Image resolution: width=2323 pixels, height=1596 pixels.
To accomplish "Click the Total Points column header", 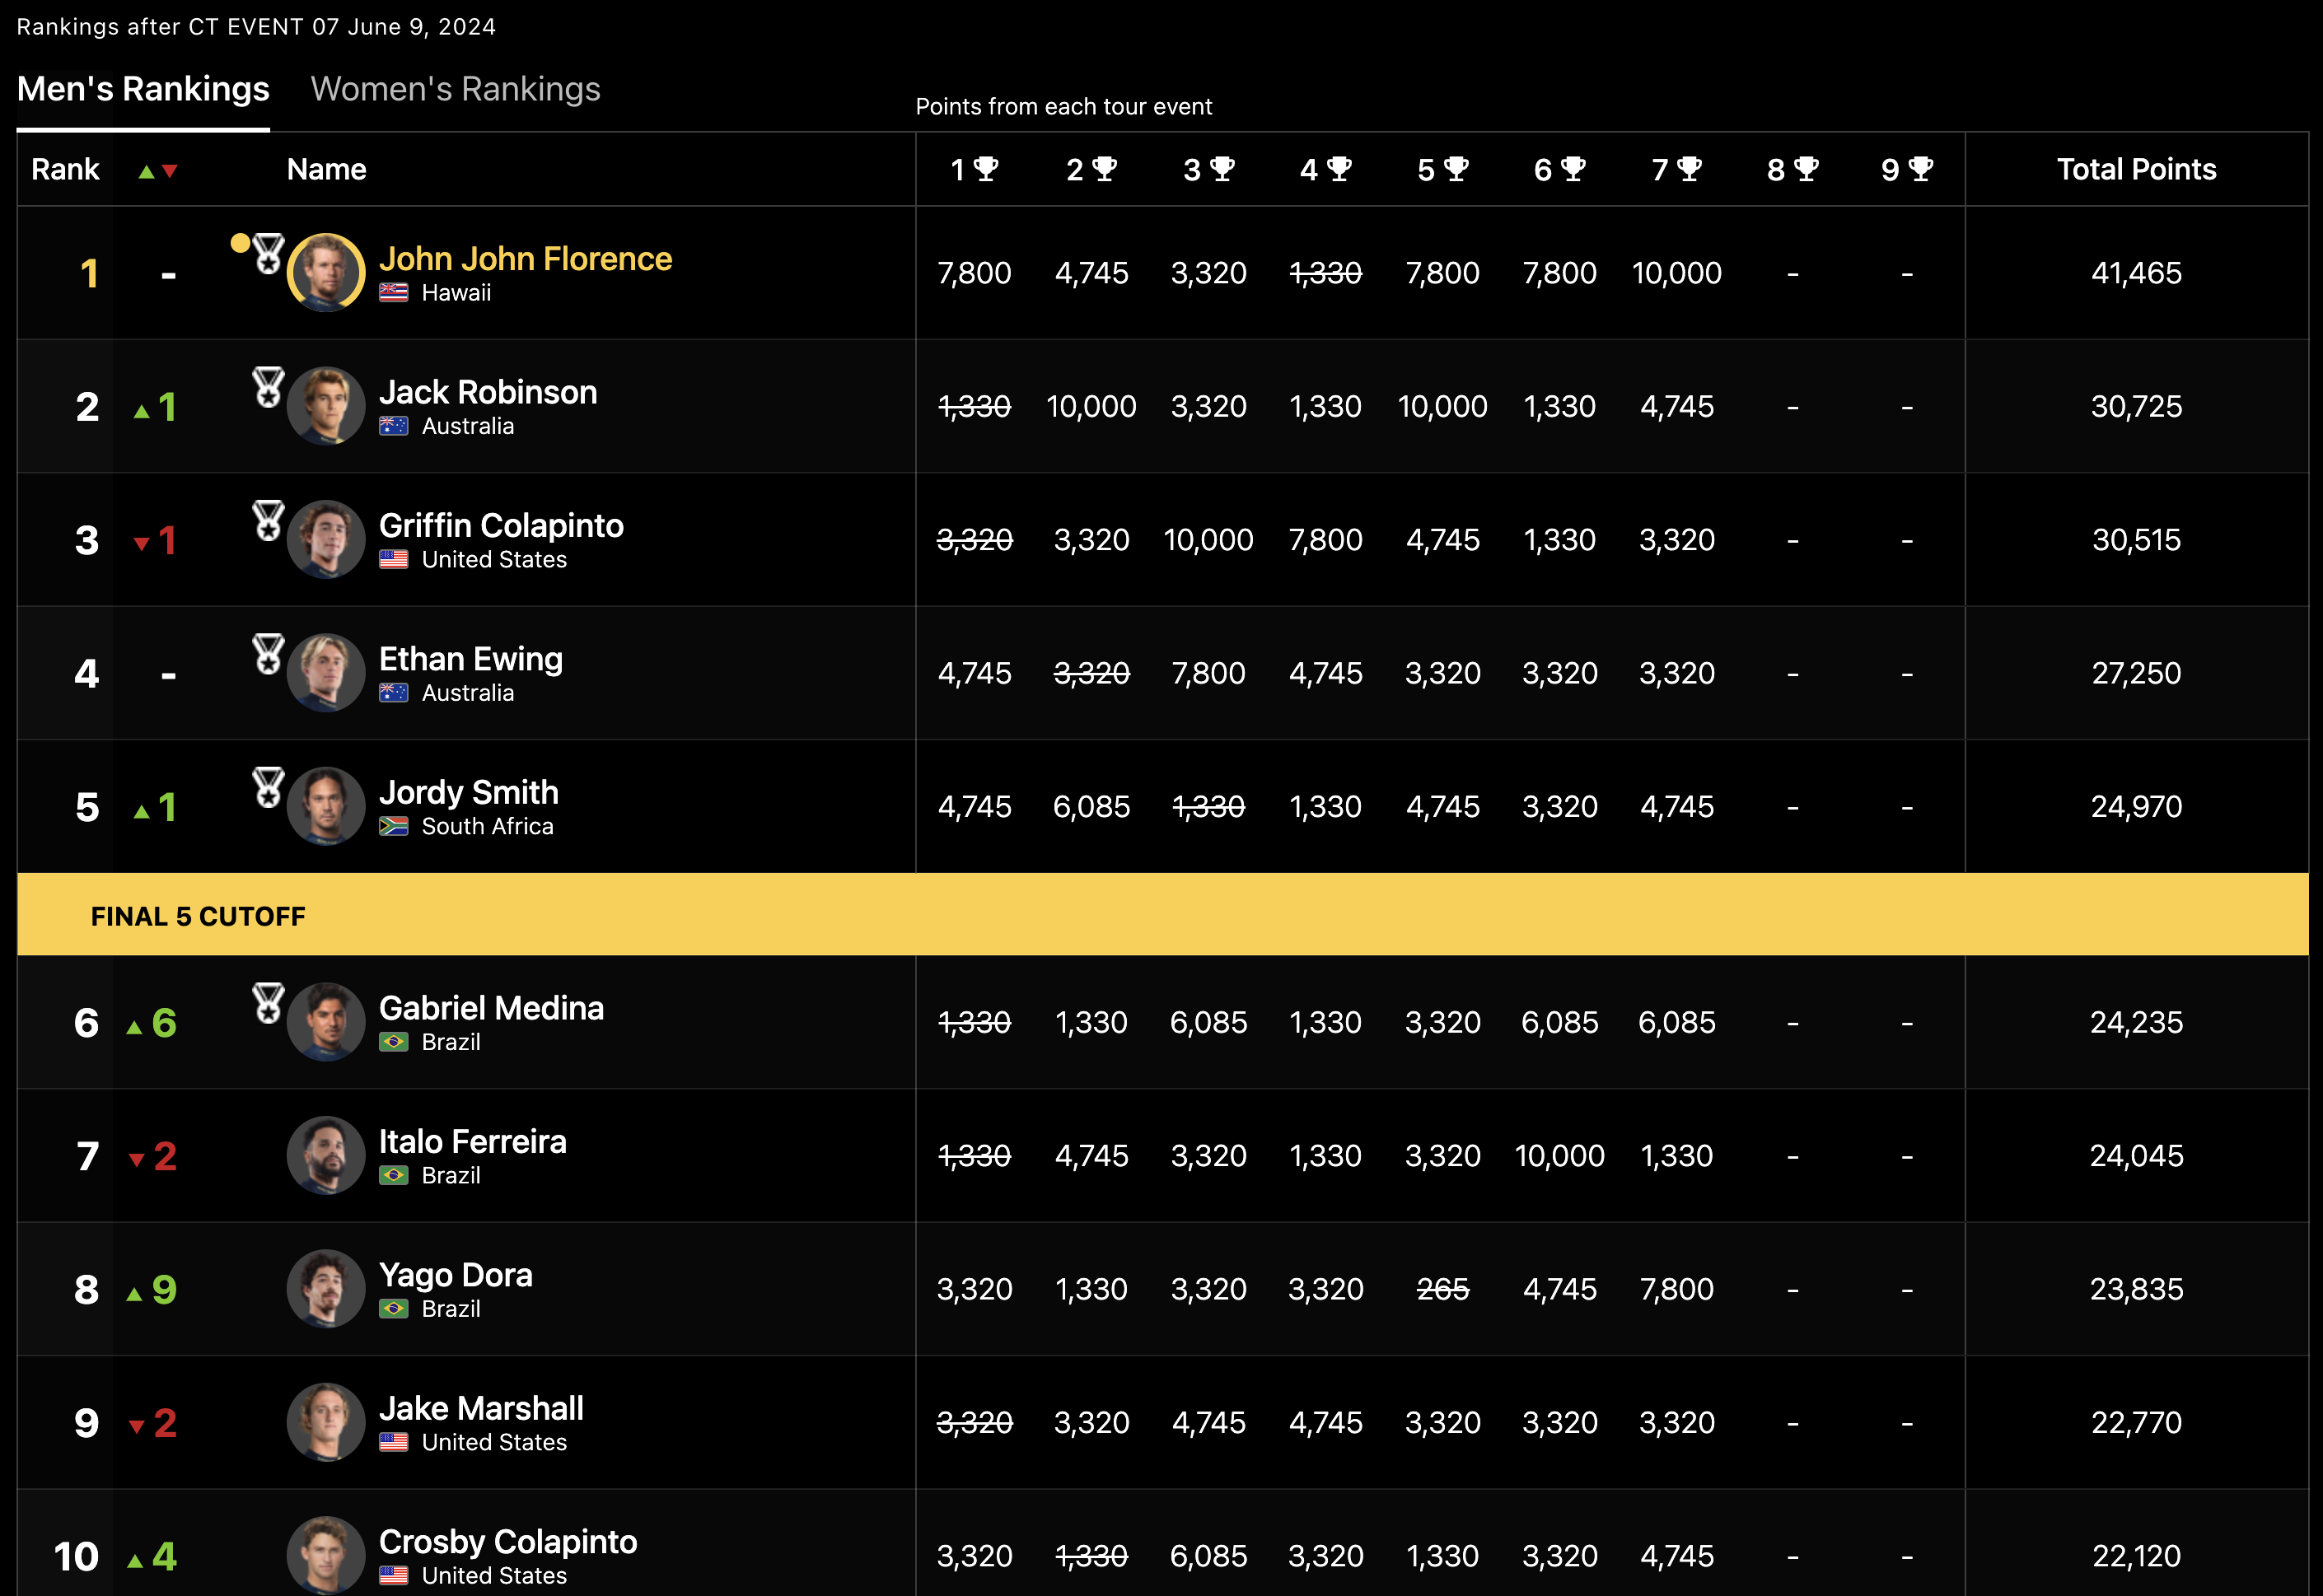I will click(2136, 169).
